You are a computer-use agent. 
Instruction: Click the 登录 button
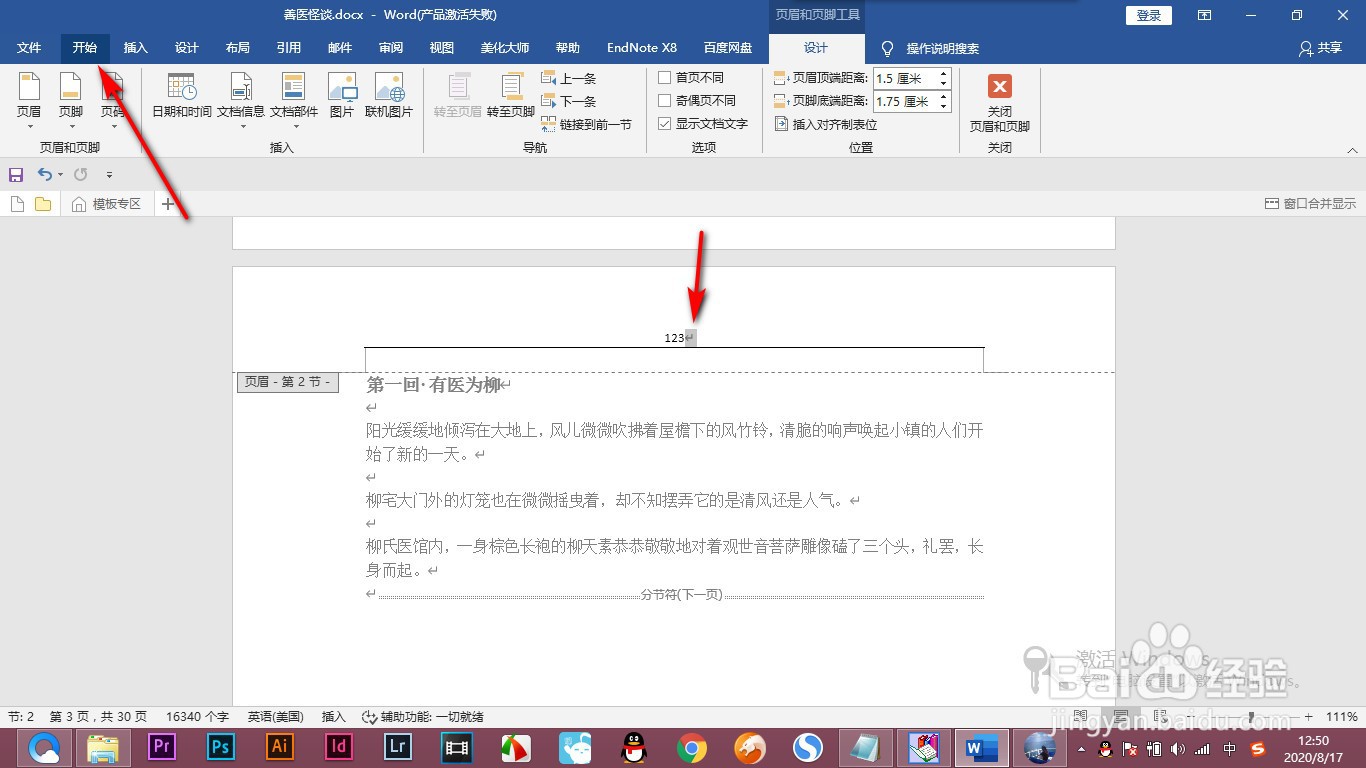(x=1149, y=15)
